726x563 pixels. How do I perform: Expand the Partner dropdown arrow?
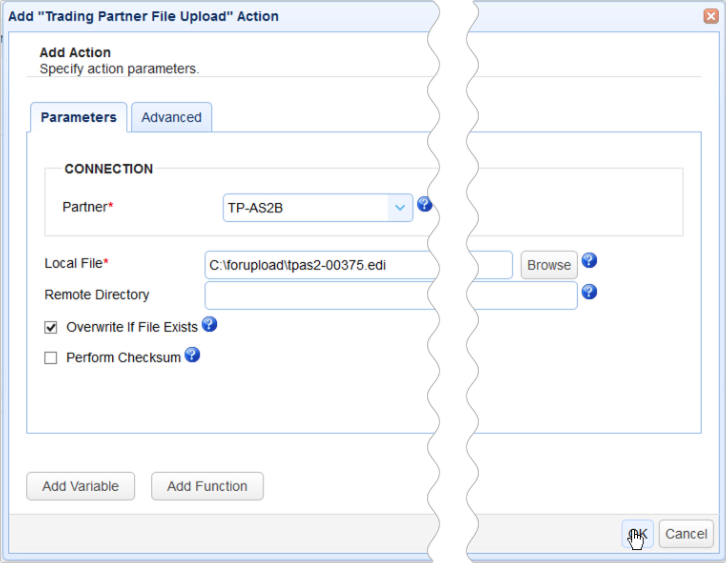(x=400, y=208)
